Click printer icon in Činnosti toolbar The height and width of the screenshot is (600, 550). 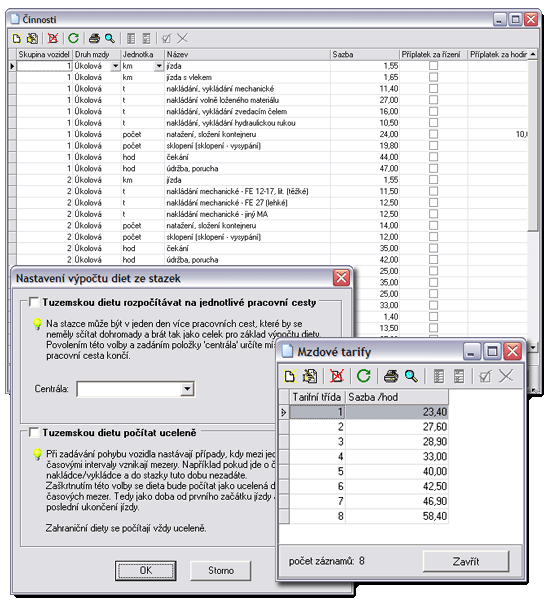(94, 38)
